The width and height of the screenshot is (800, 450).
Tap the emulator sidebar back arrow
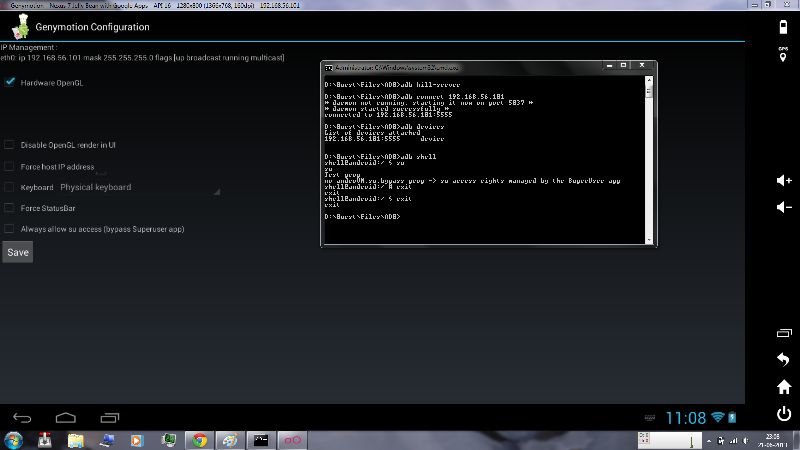(x=784, y=359)
